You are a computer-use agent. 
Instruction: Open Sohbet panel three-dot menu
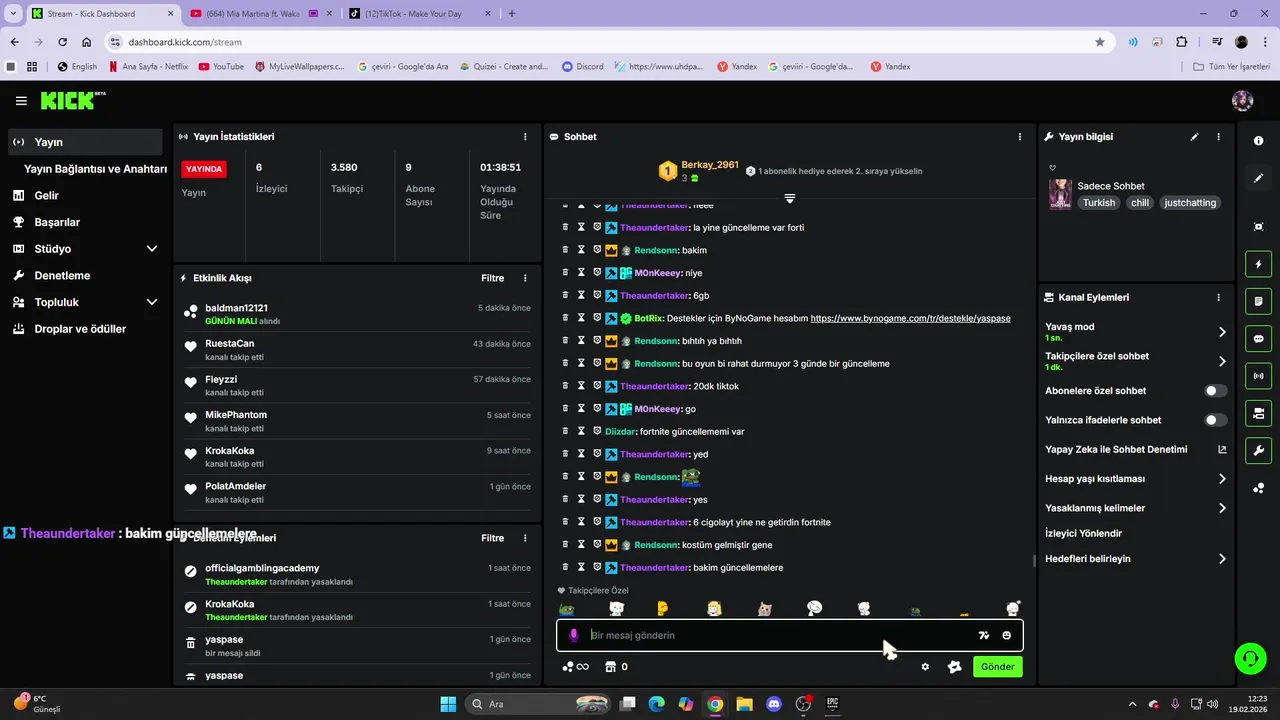(1020, 137)
